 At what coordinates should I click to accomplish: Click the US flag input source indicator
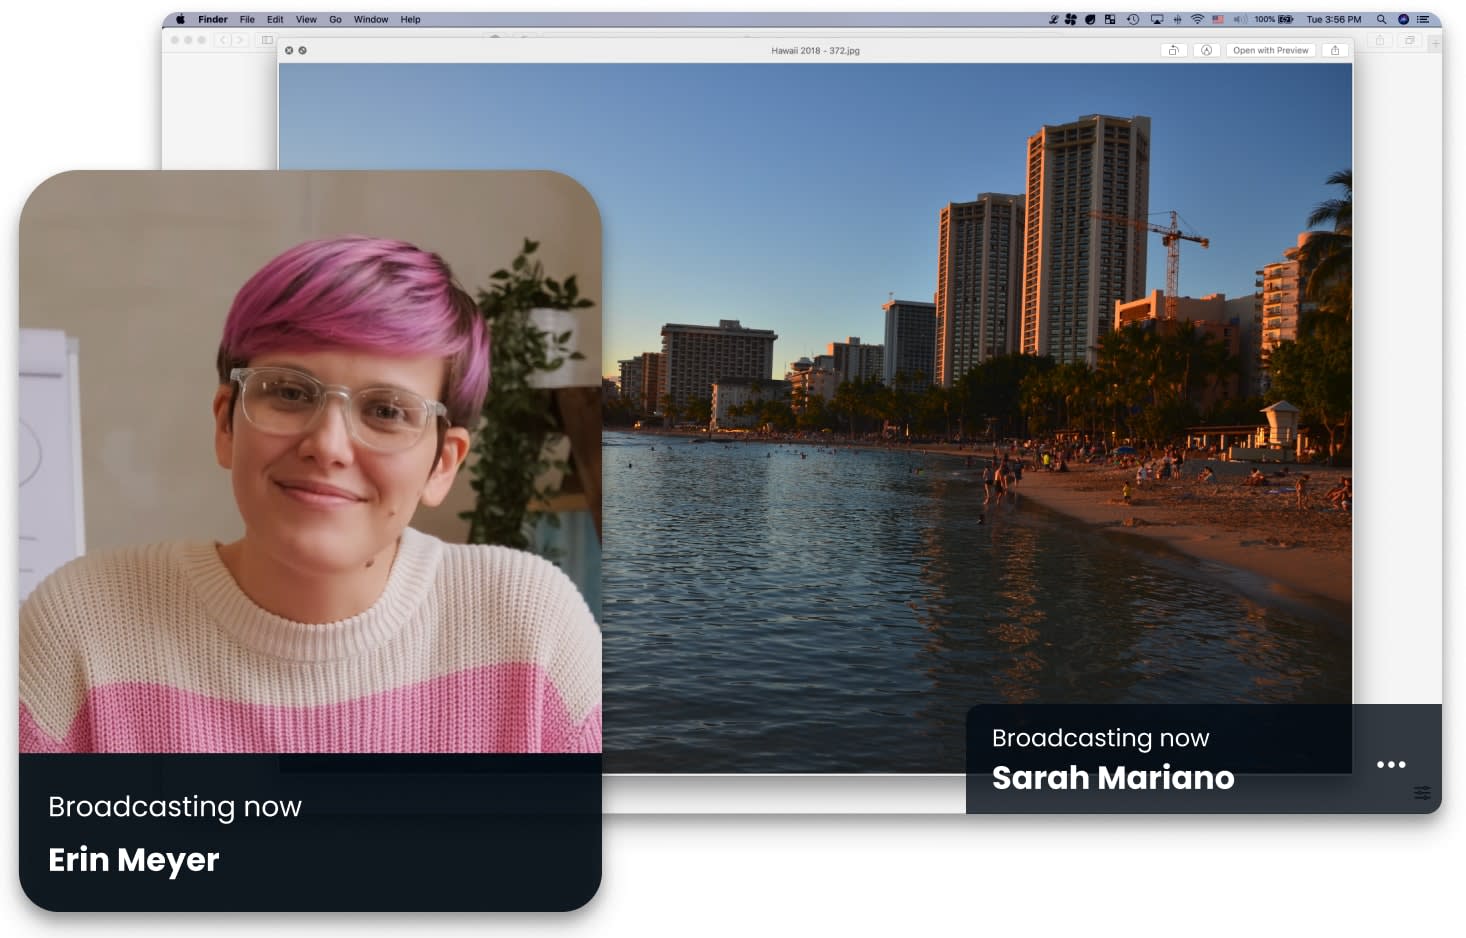pos(1218,19)
